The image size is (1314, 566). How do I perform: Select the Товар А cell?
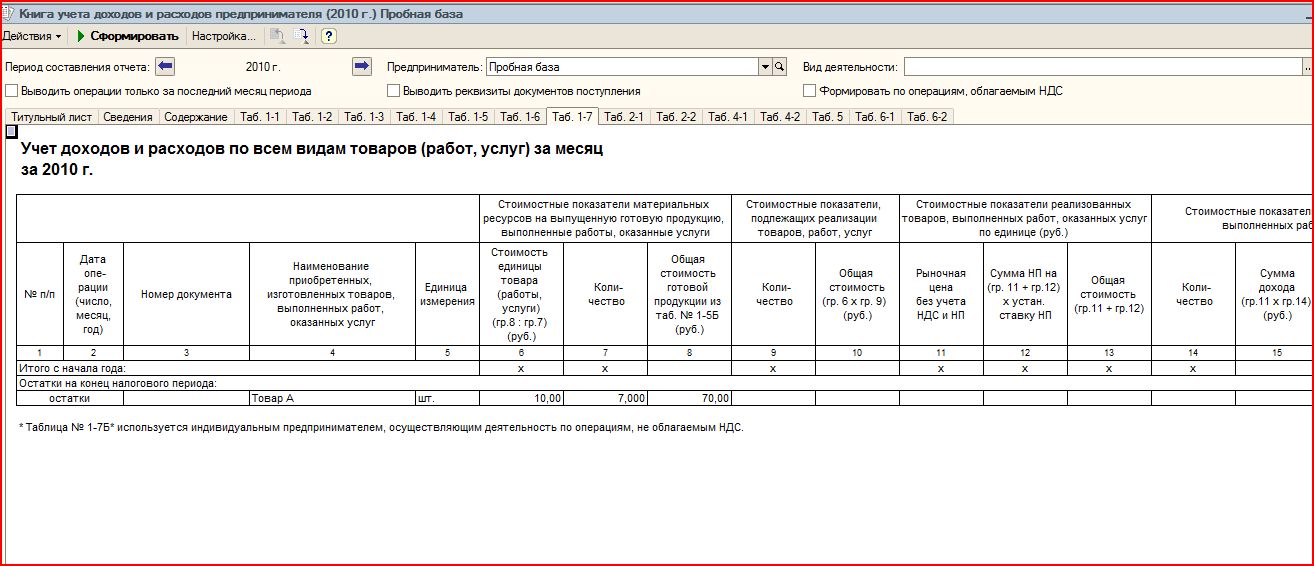(332, 398)
